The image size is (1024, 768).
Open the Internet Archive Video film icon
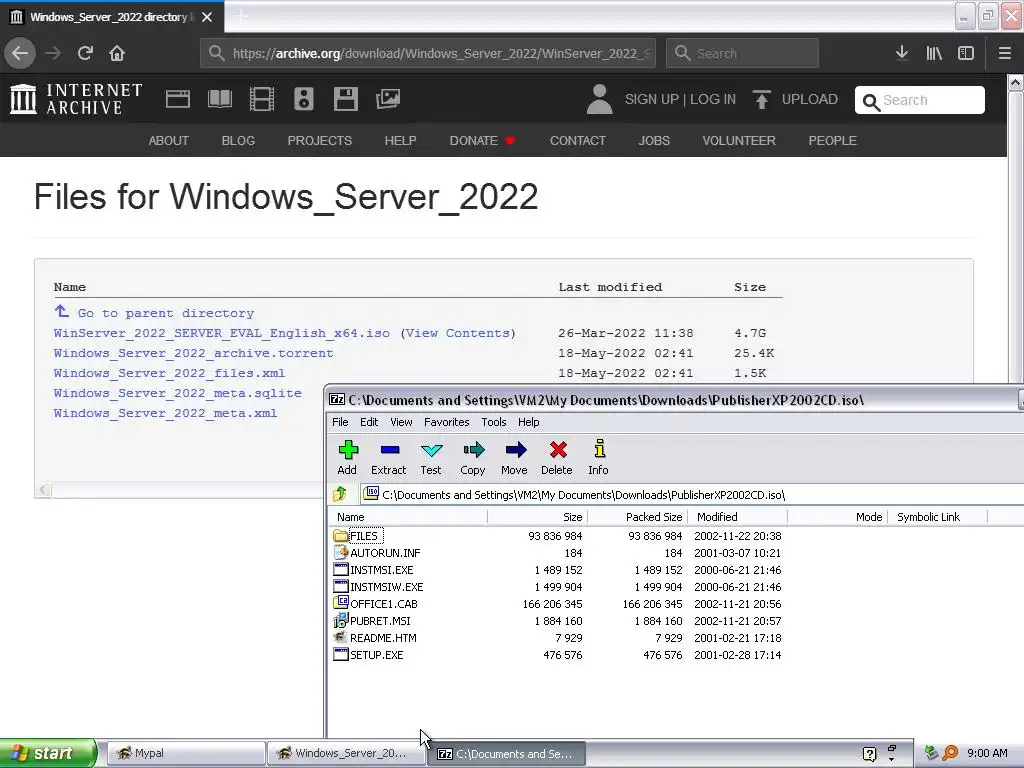coord(262,99)
